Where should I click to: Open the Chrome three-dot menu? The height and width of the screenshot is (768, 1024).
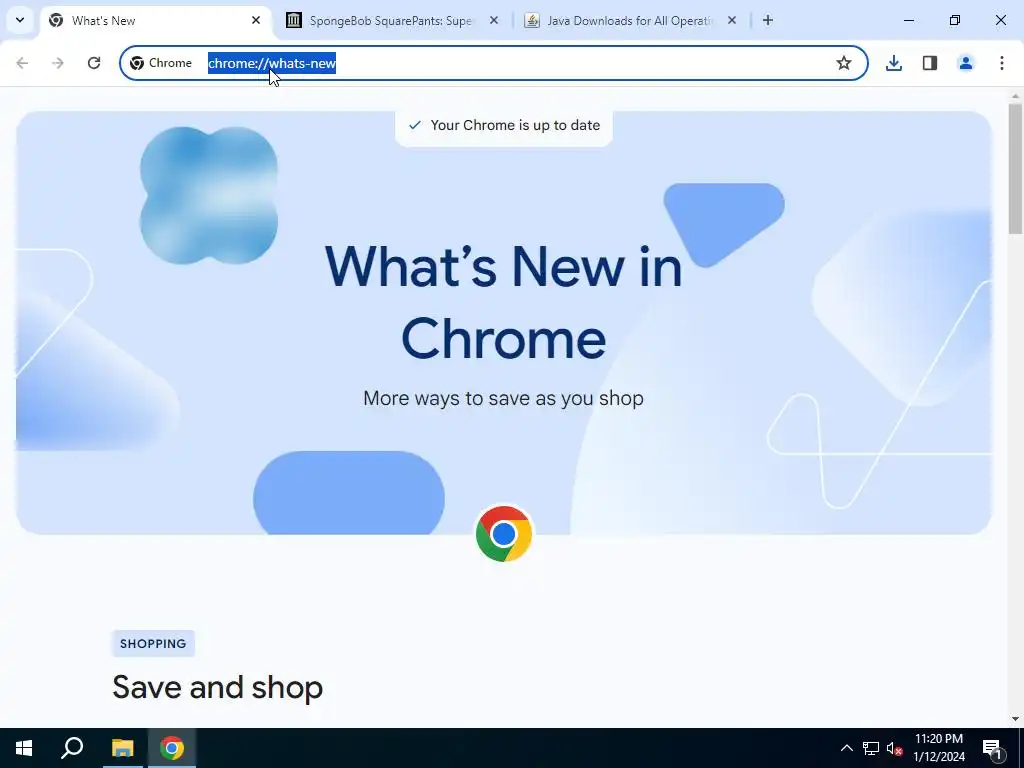coord(1002,63)
